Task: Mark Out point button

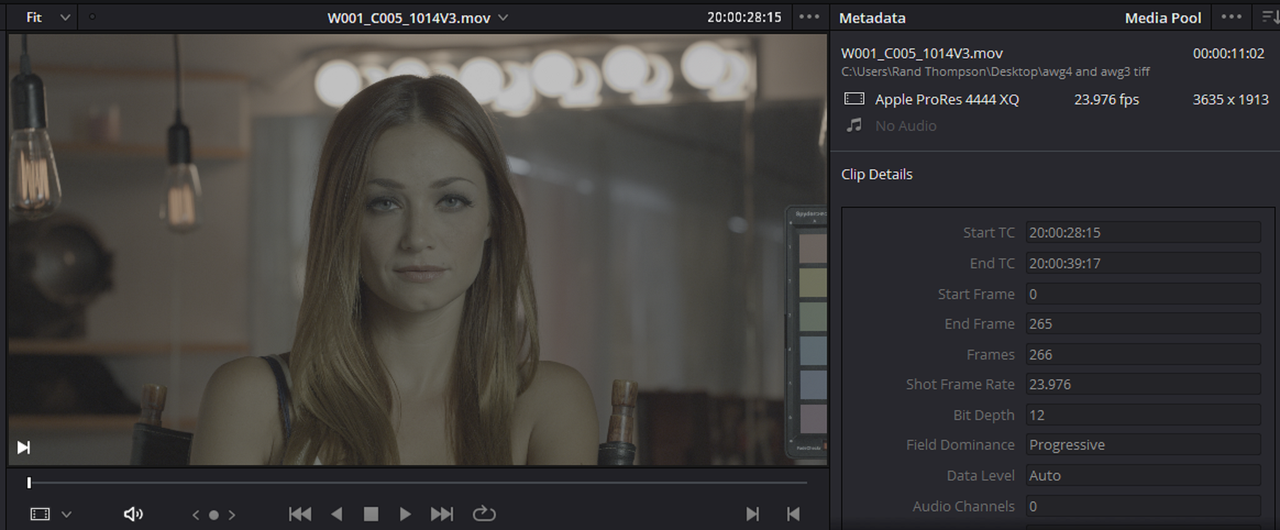Action: pyautogui.click(x=793, y=514)
